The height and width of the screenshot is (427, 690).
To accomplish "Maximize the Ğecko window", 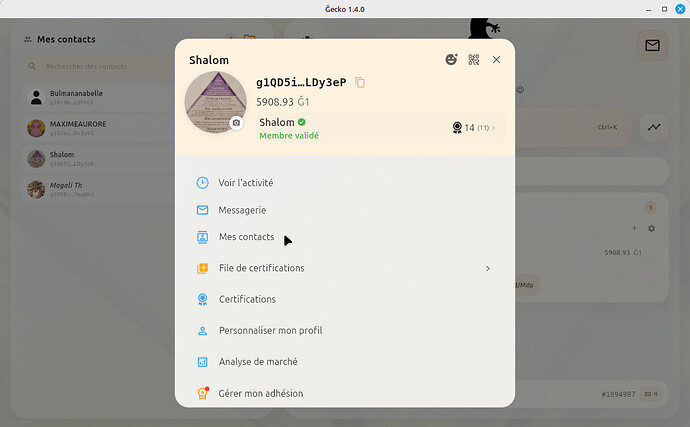I will (664, 9).
